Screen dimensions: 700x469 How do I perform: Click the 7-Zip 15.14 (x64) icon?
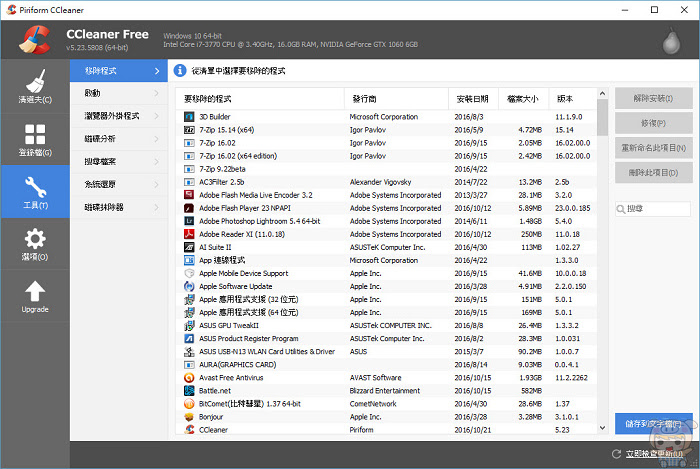[x=189, y=130]
